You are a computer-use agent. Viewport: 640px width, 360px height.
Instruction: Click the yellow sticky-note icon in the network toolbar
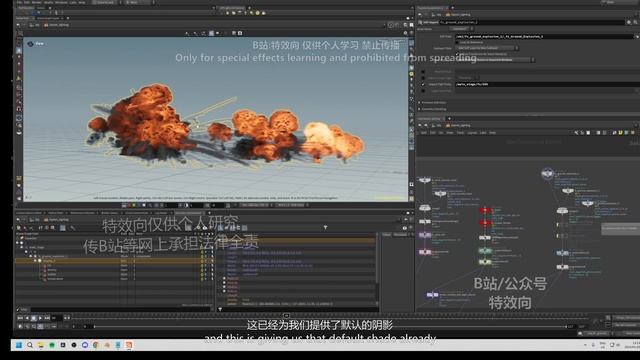pos(620,133)
